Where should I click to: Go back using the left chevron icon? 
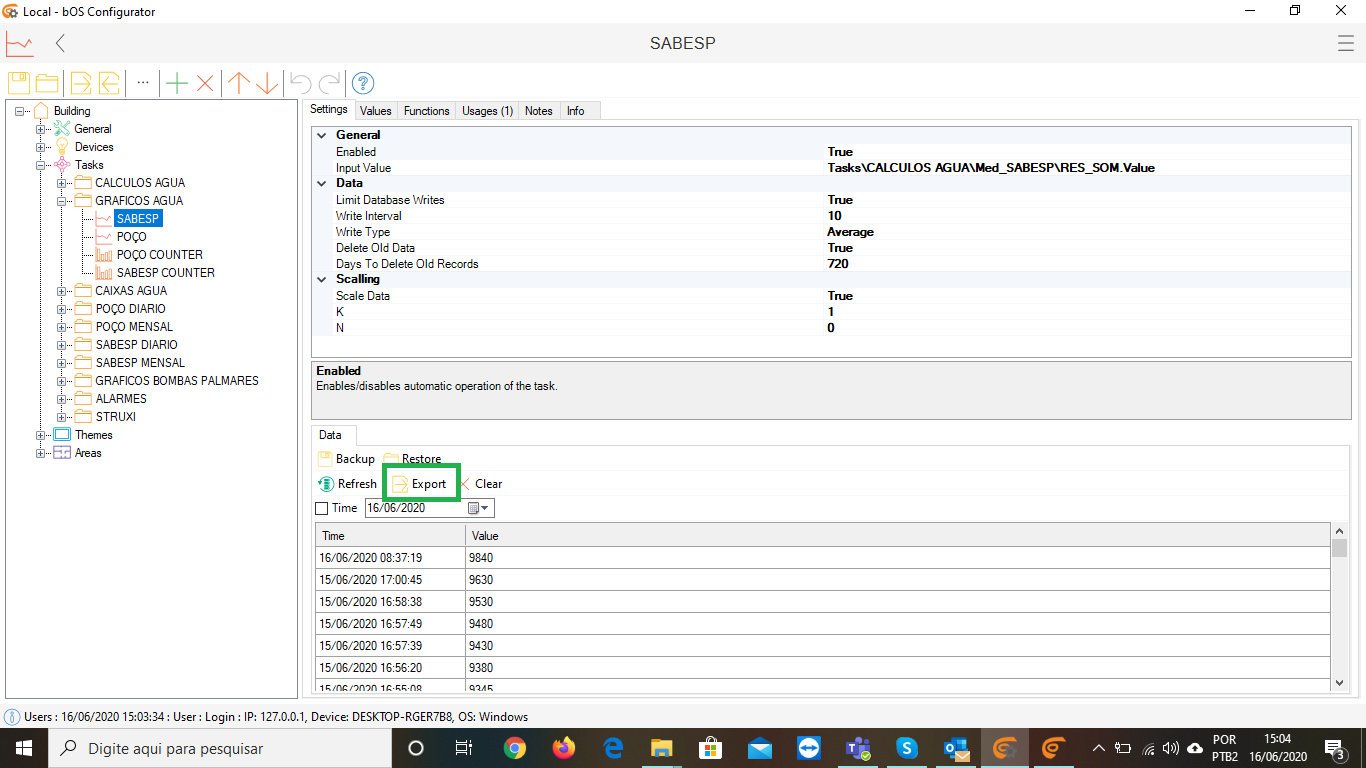click(61, 43)
